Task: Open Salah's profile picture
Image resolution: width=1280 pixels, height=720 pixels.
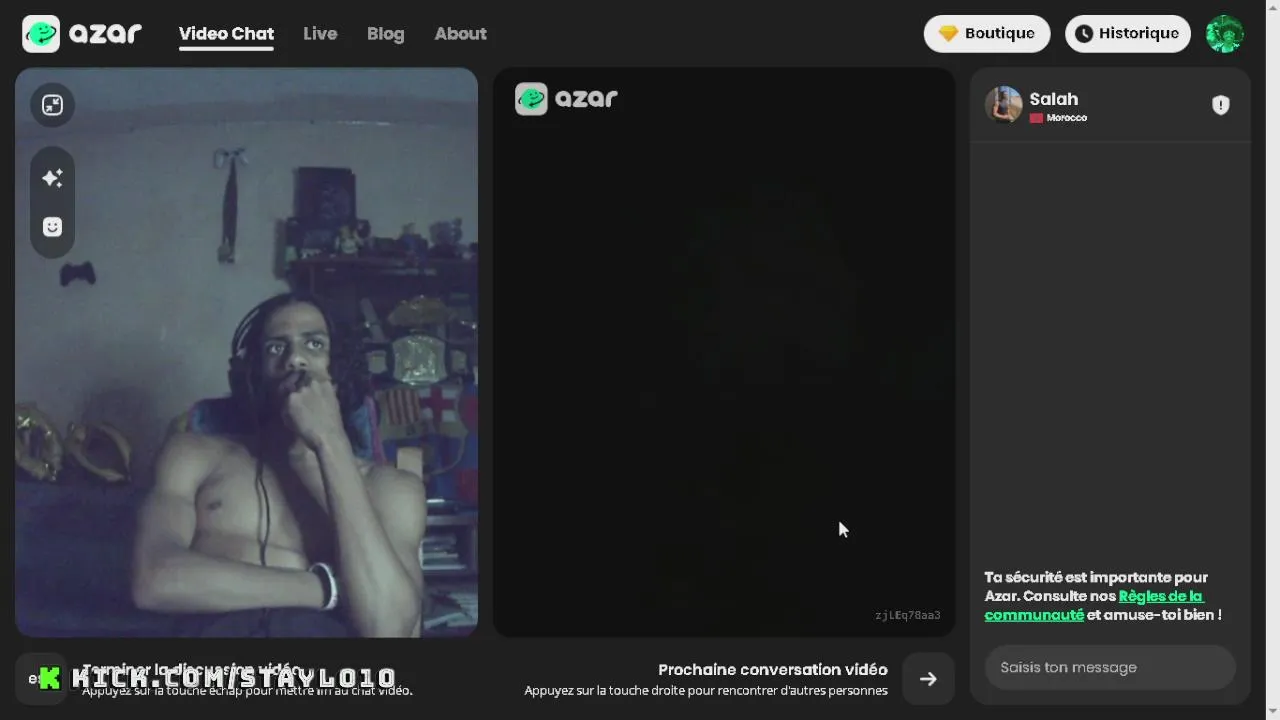Action: (1003, 105)
